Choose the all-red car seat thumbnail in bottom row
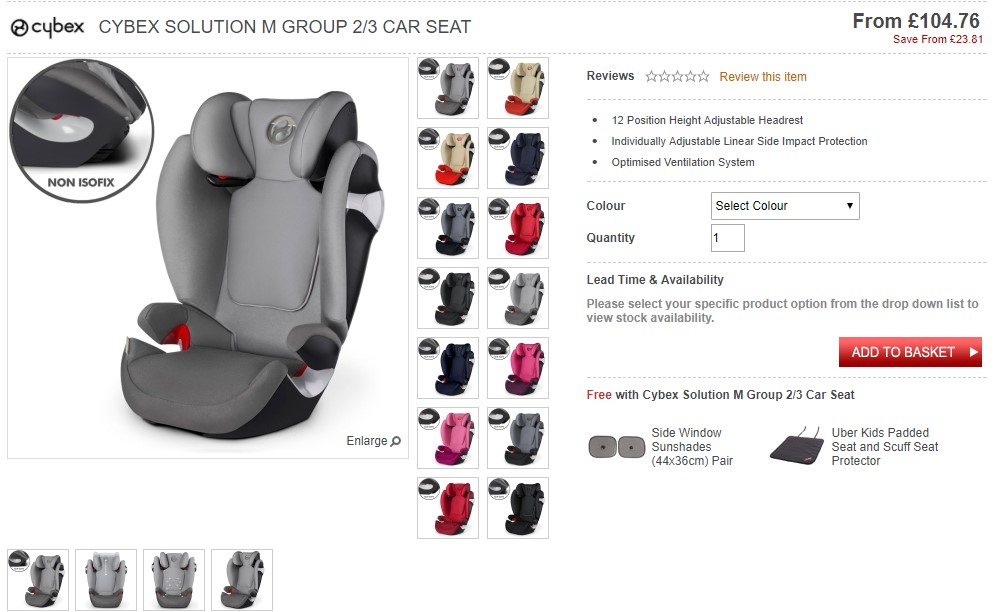The image size is (997, 612). tap(448, 508)
